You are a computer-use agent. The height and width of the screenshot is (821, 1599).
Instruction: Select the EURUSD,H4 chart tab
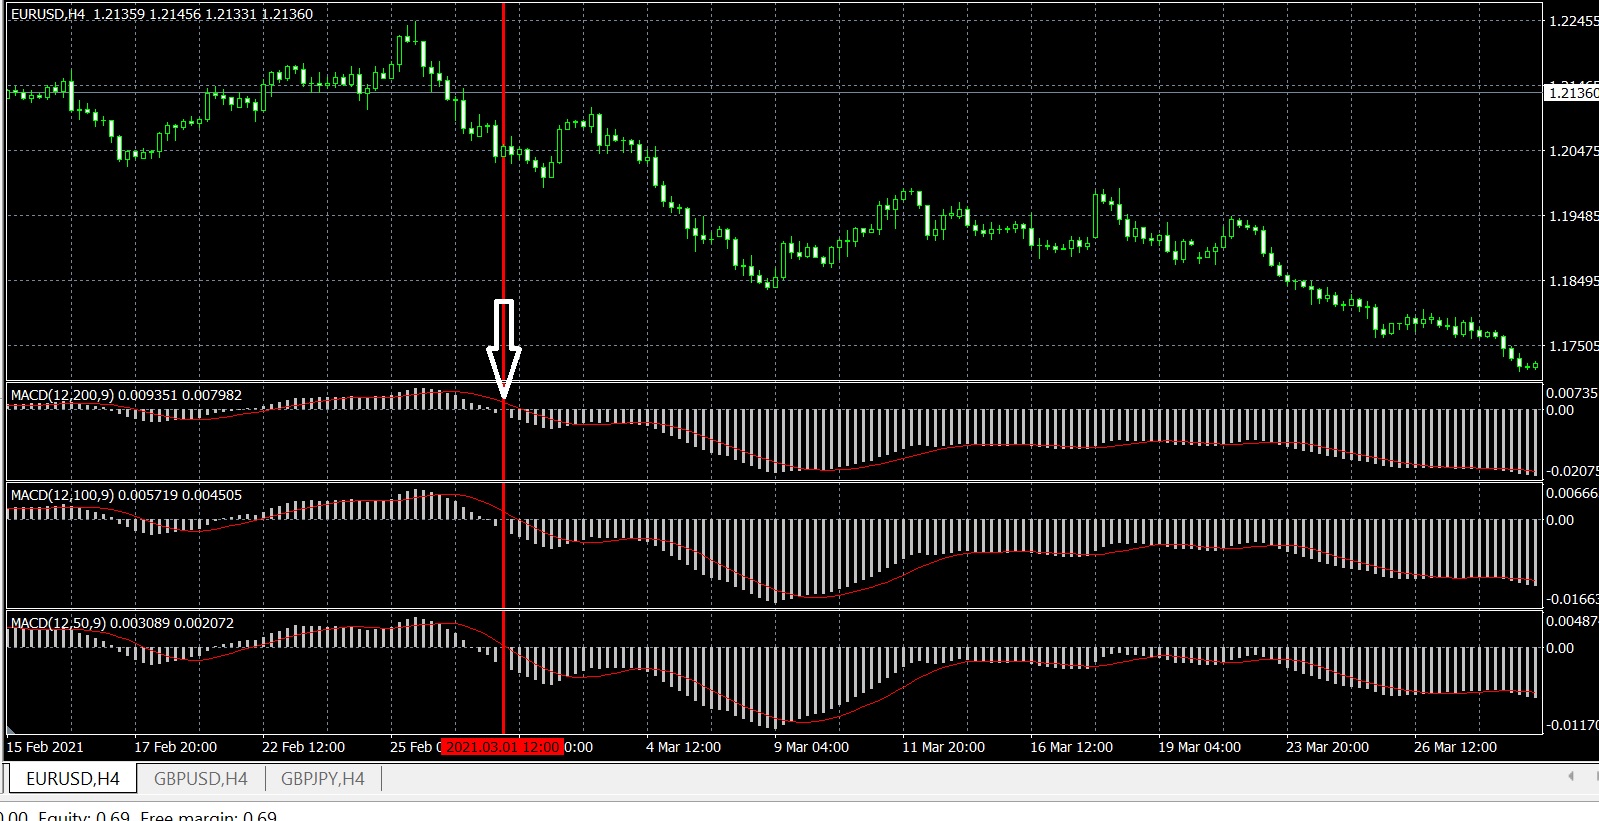click(72, 779)
